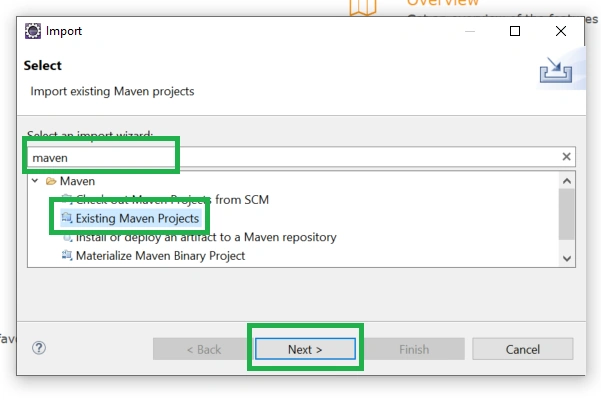Click the disabled < Back button
This screenshot has width=601, height=402.
click(x=204, y=349)
